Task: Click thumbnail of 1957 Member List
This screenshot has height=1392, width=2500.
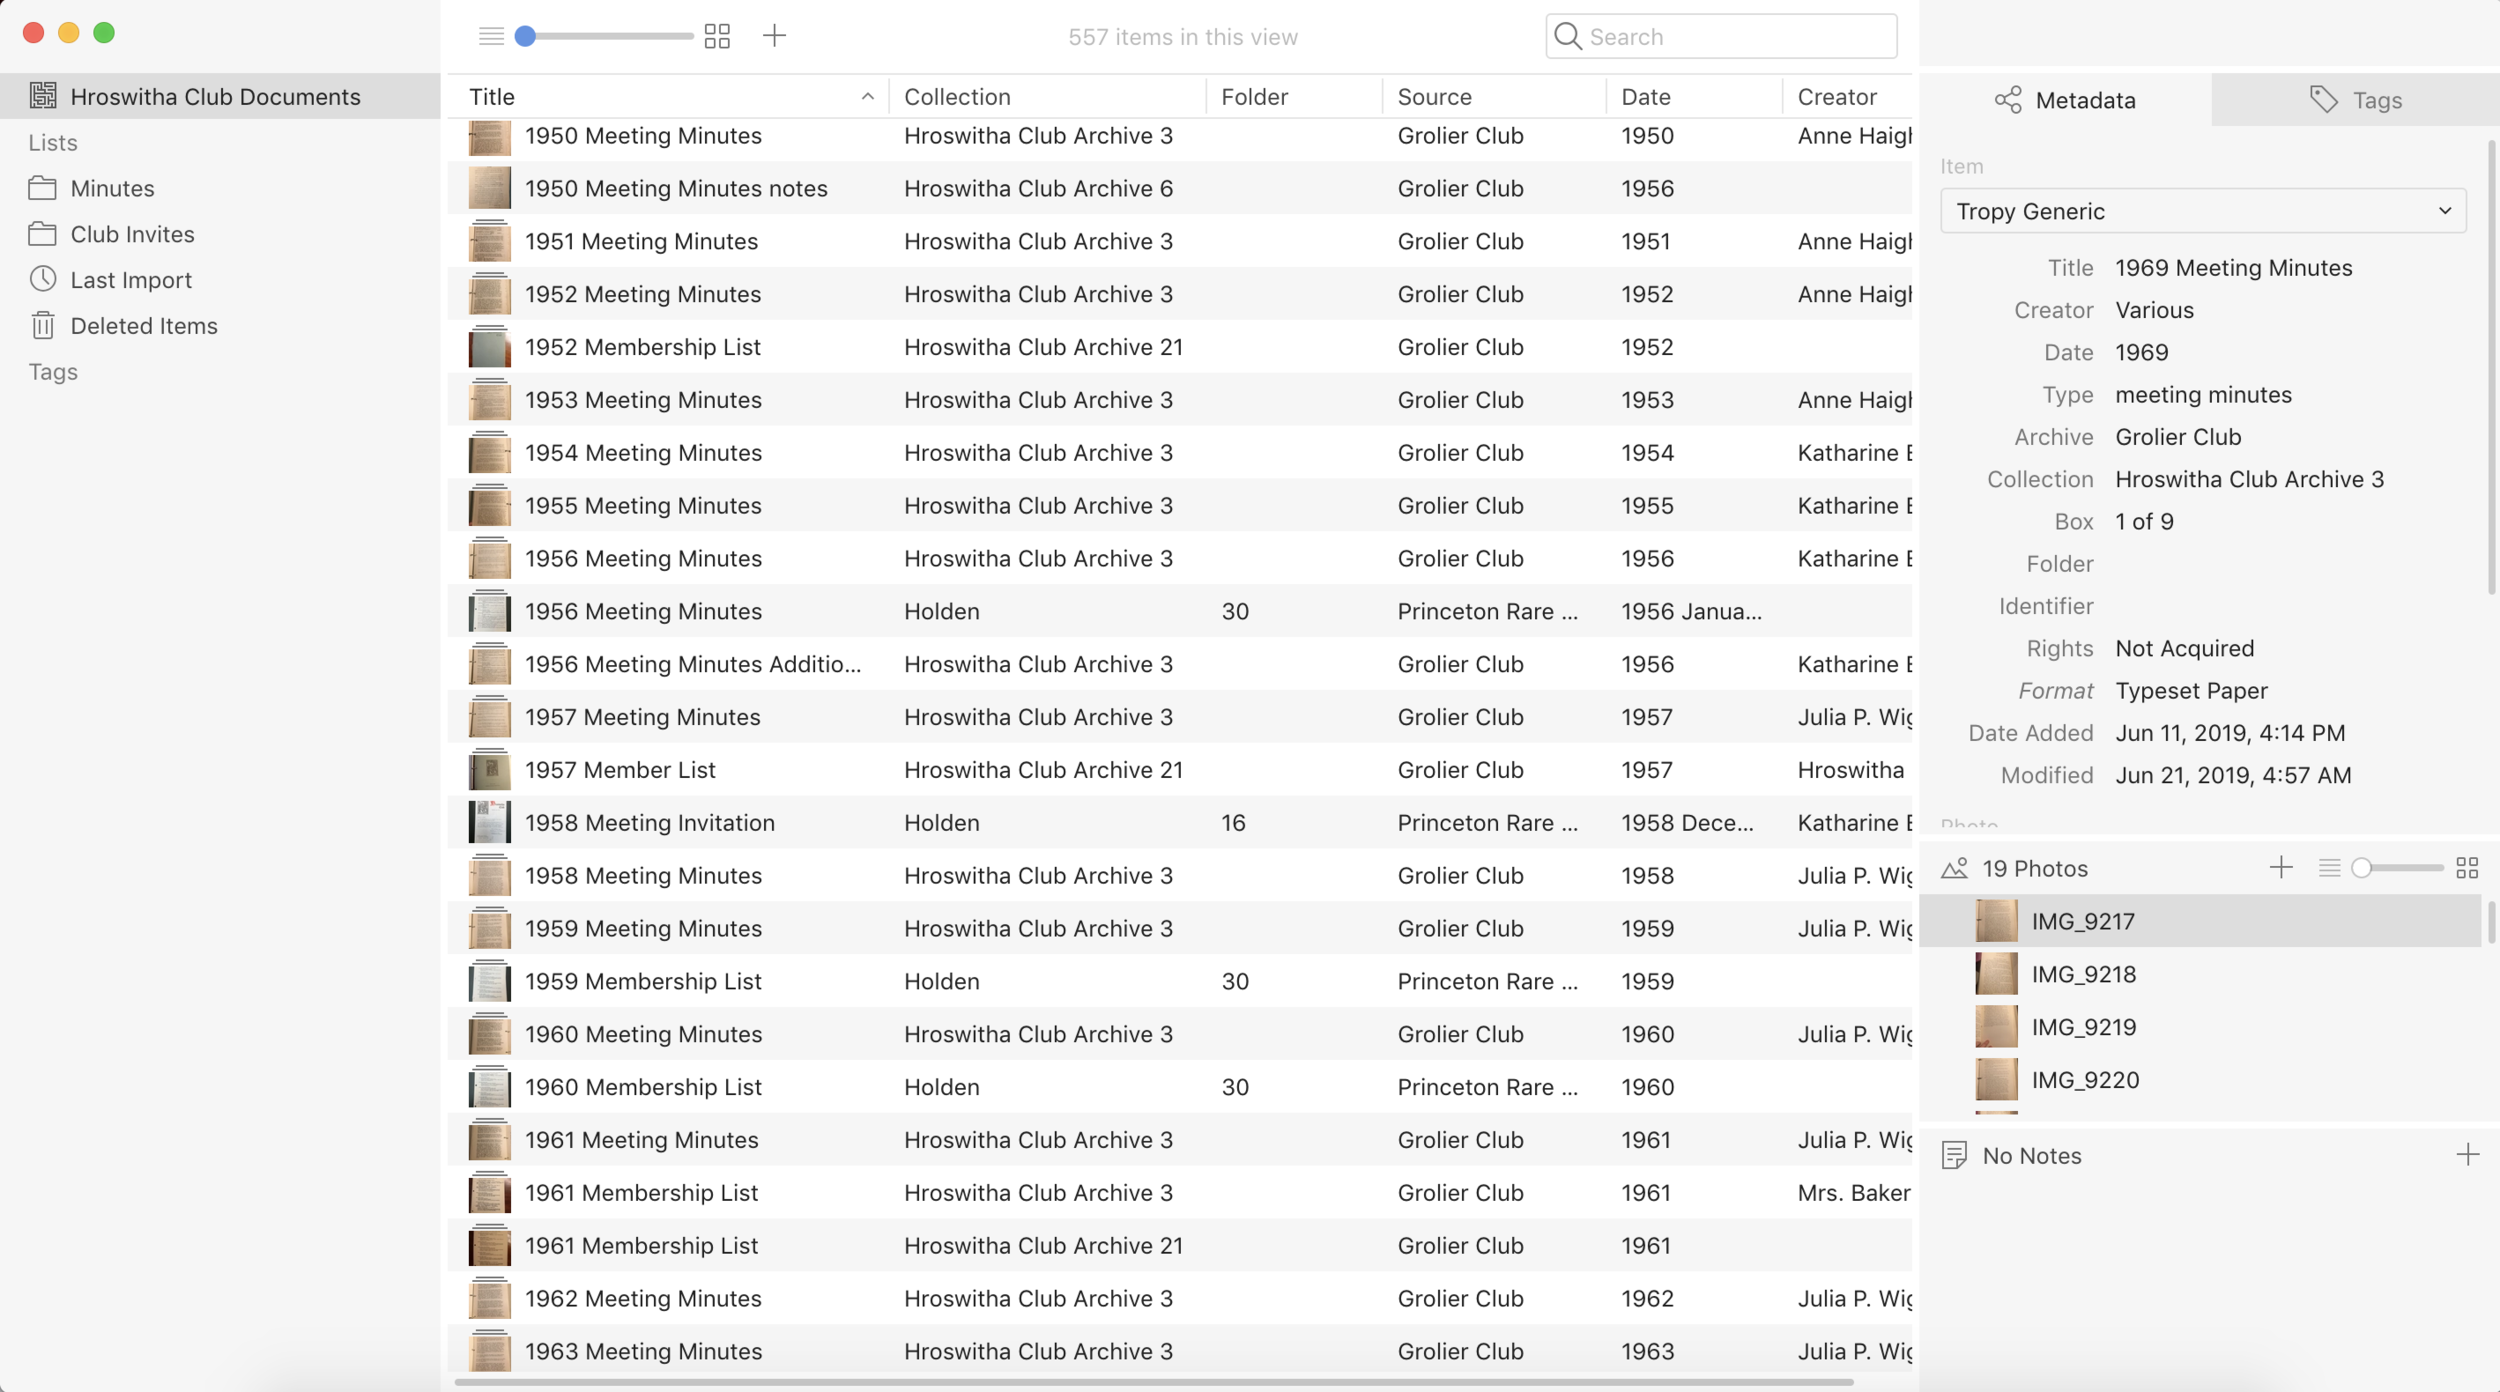Action: [490, 770]
